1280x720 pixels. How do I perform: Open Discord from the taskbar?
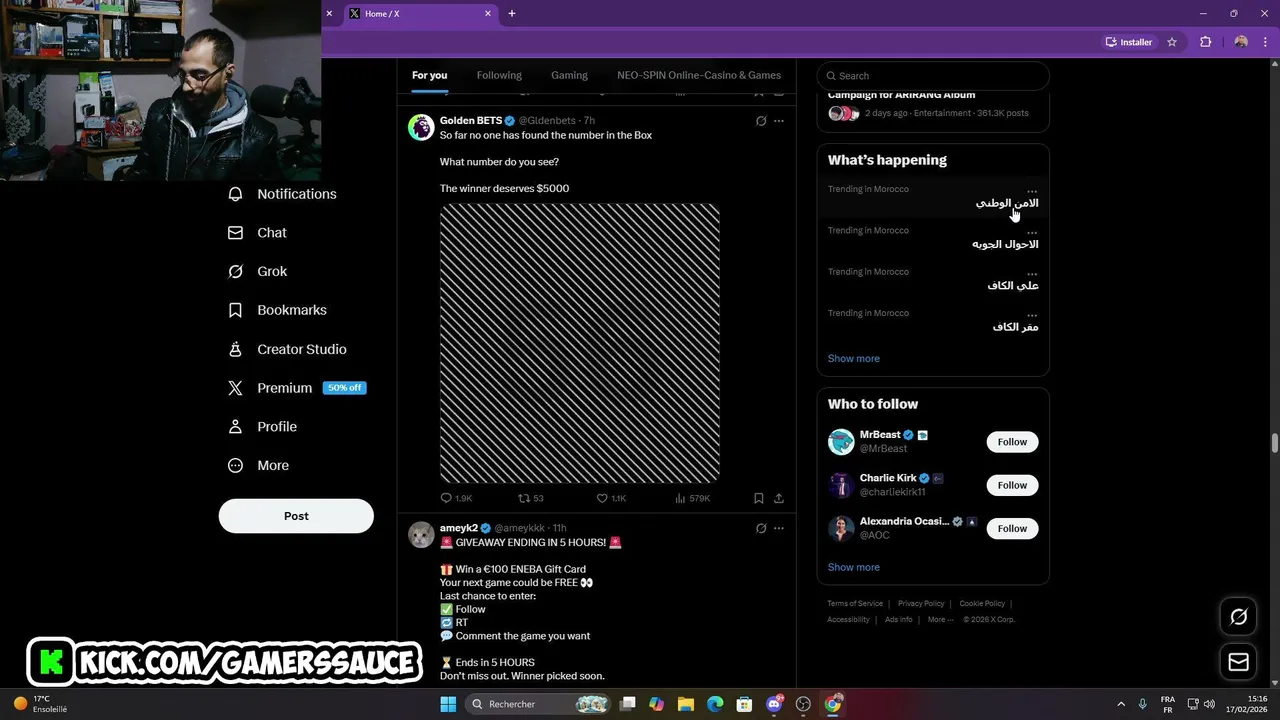(774, 704)
